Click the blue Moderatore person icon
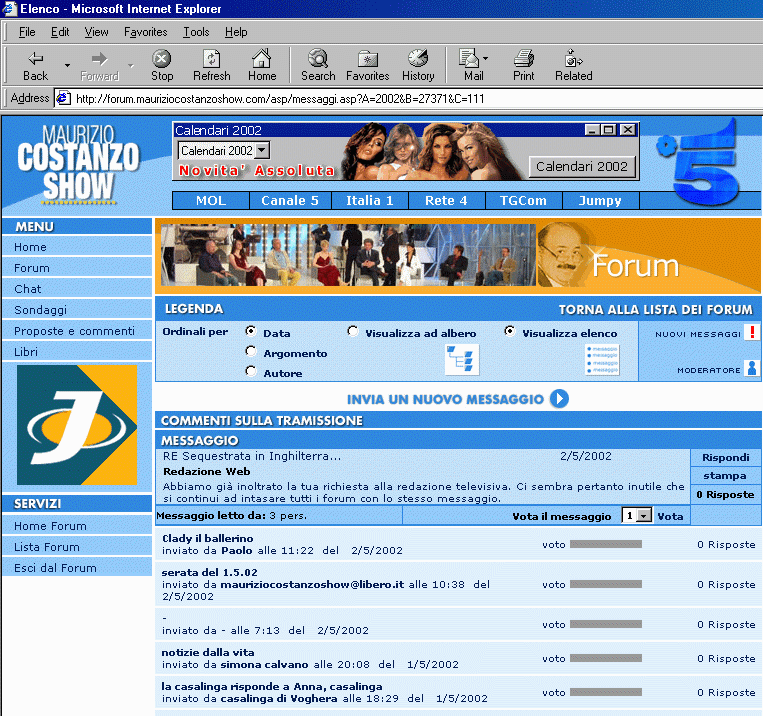 [752, 368]
